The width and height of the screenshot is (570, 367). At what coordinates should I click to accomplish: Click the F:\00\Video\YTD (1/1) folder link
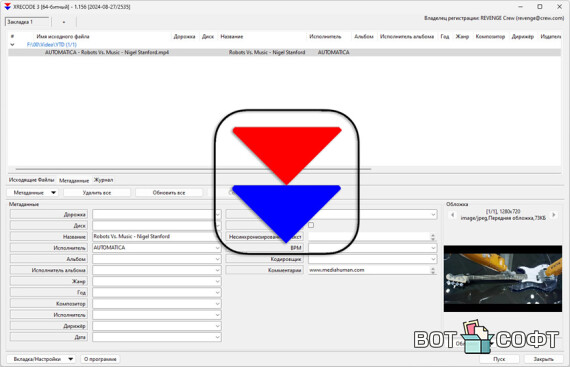52,45
